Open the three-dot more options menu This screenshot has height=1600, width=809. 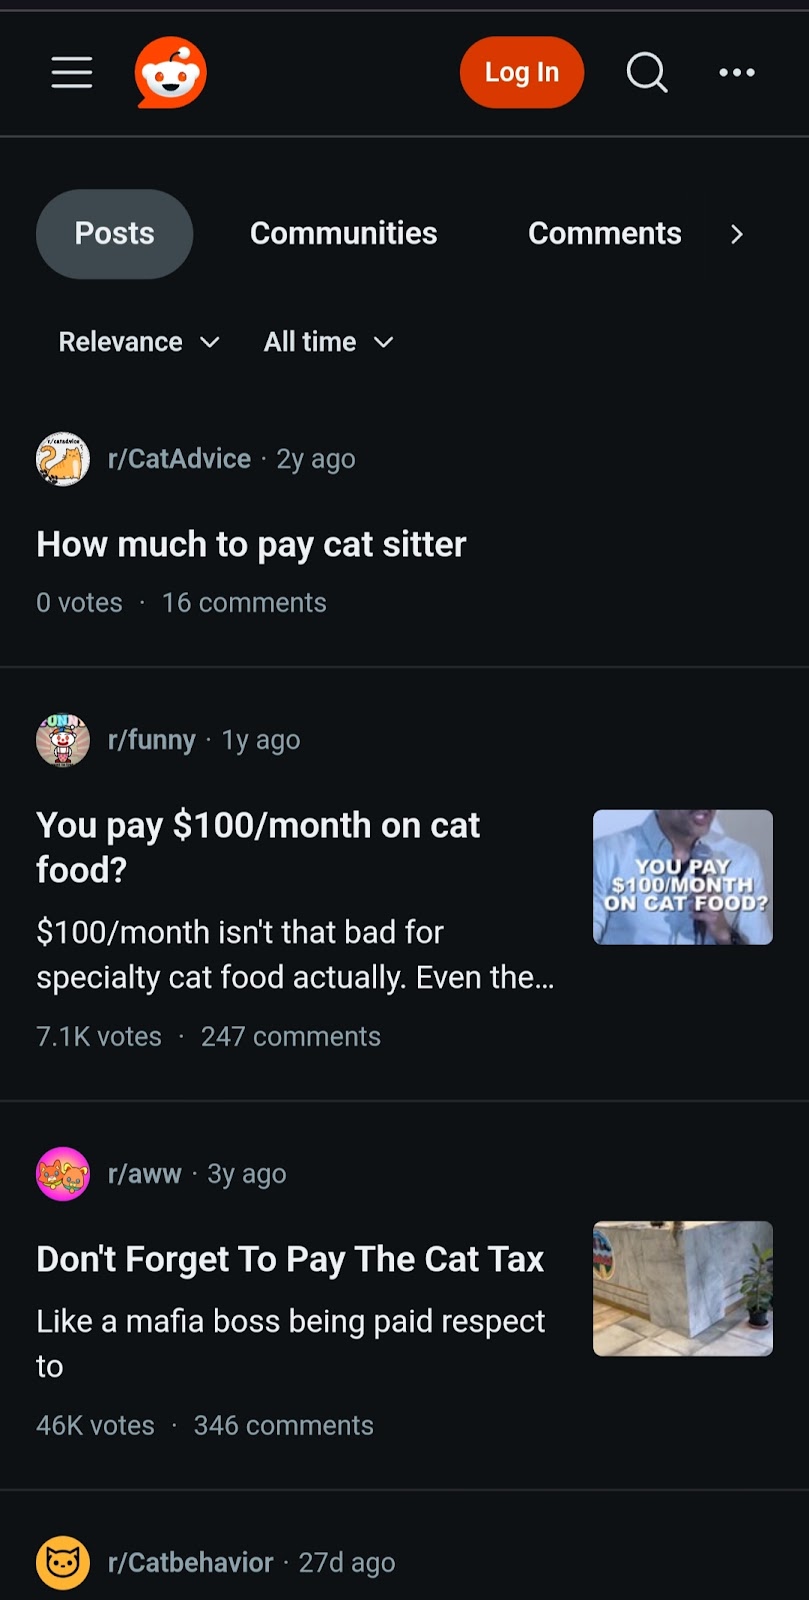tap(737, 72)
